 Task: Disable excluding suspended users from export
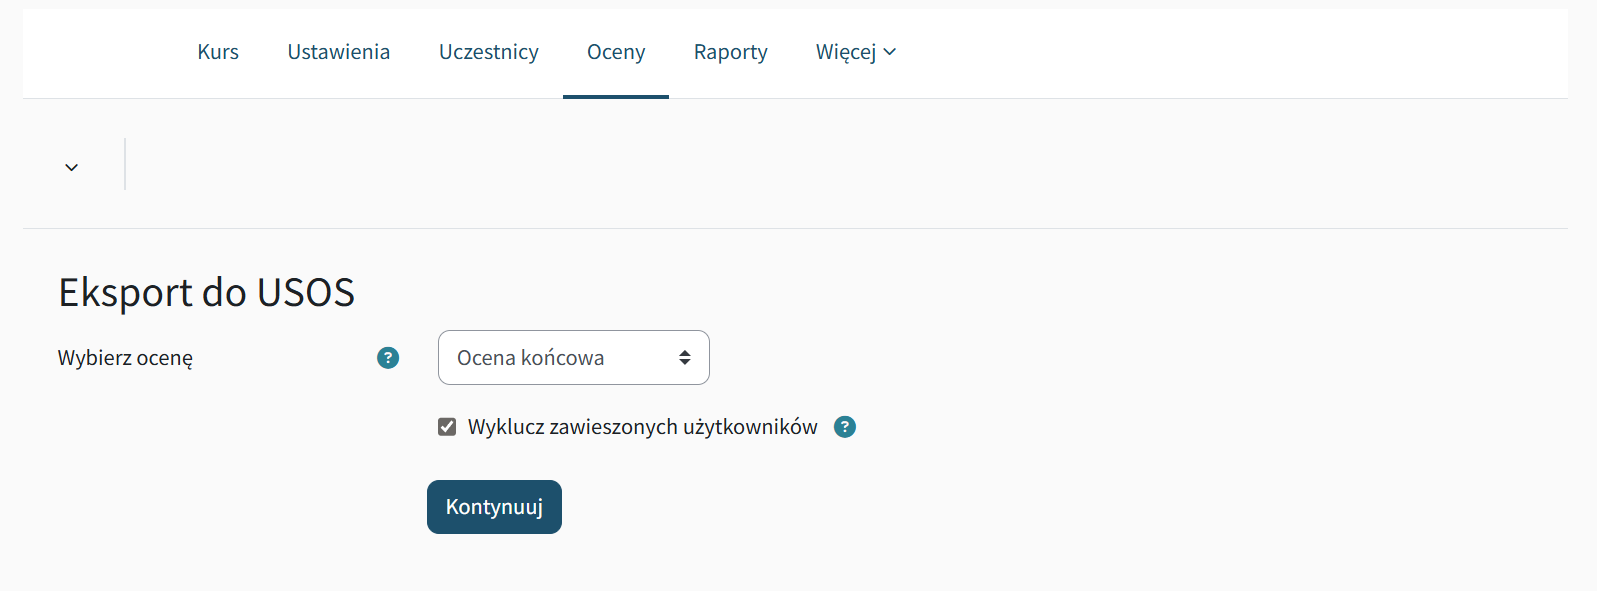tap(446, 426)
